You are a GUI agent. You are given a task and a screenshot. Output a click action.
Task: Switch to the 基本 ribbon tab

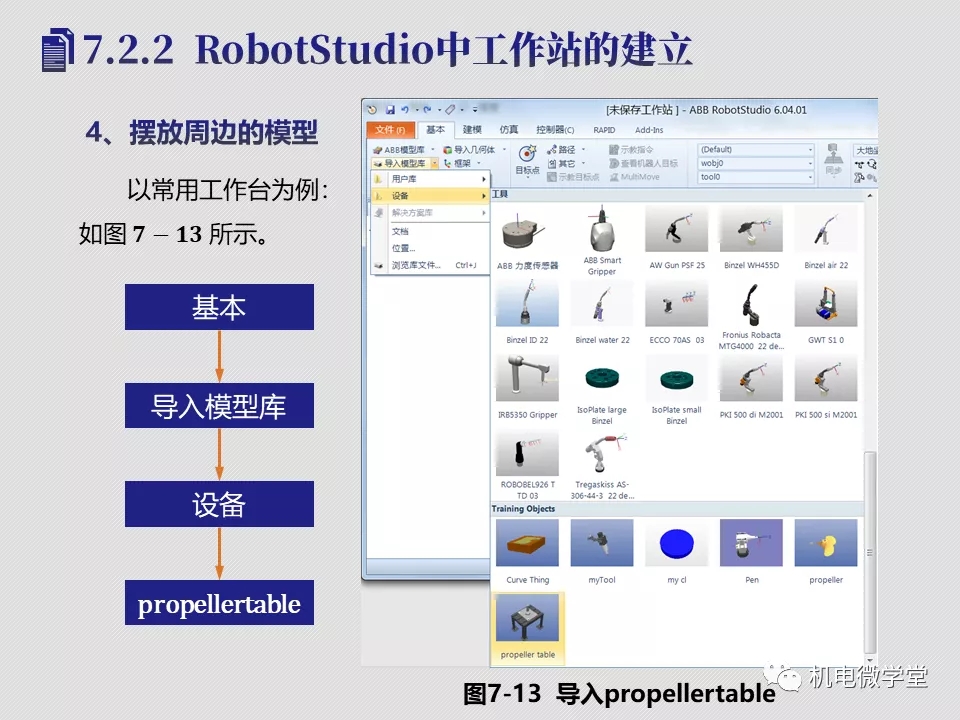[435, 130]
